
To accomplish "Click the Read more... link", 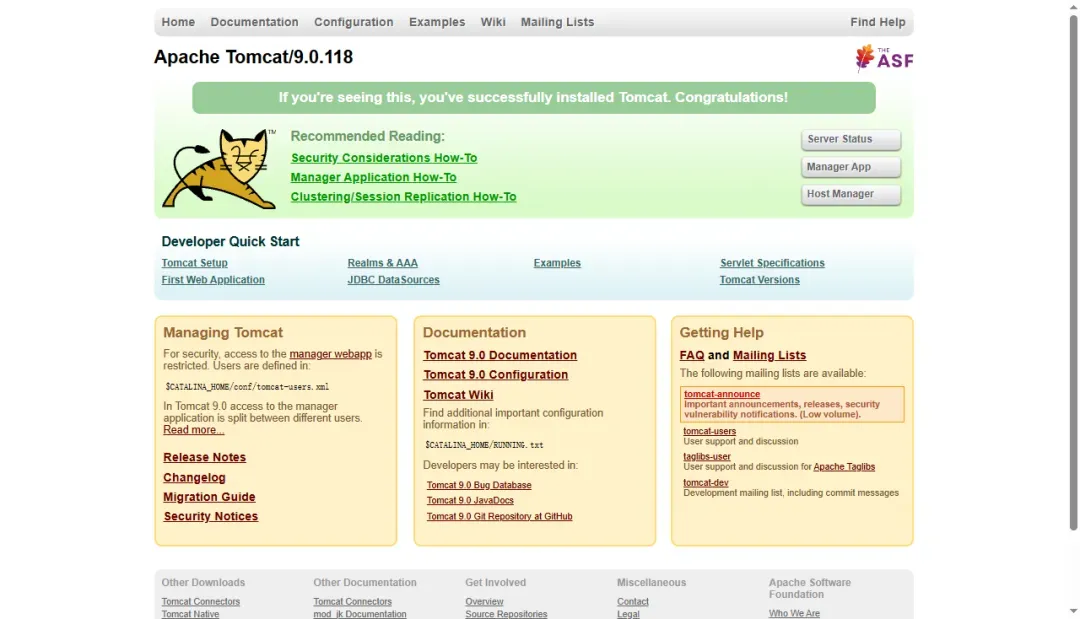I will pos(194,430).
